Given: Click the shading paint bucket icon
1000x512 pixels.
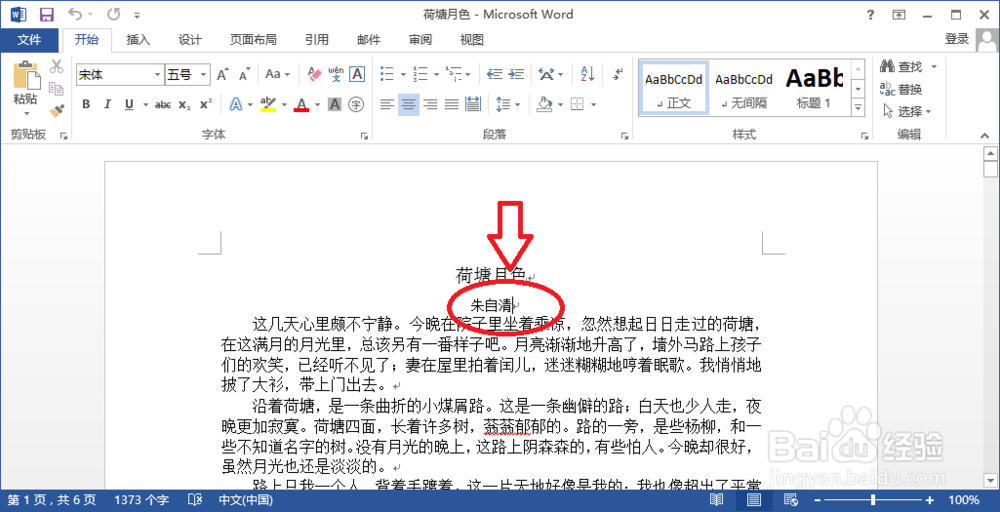Looking at the screenshot, I should point(545,104).
